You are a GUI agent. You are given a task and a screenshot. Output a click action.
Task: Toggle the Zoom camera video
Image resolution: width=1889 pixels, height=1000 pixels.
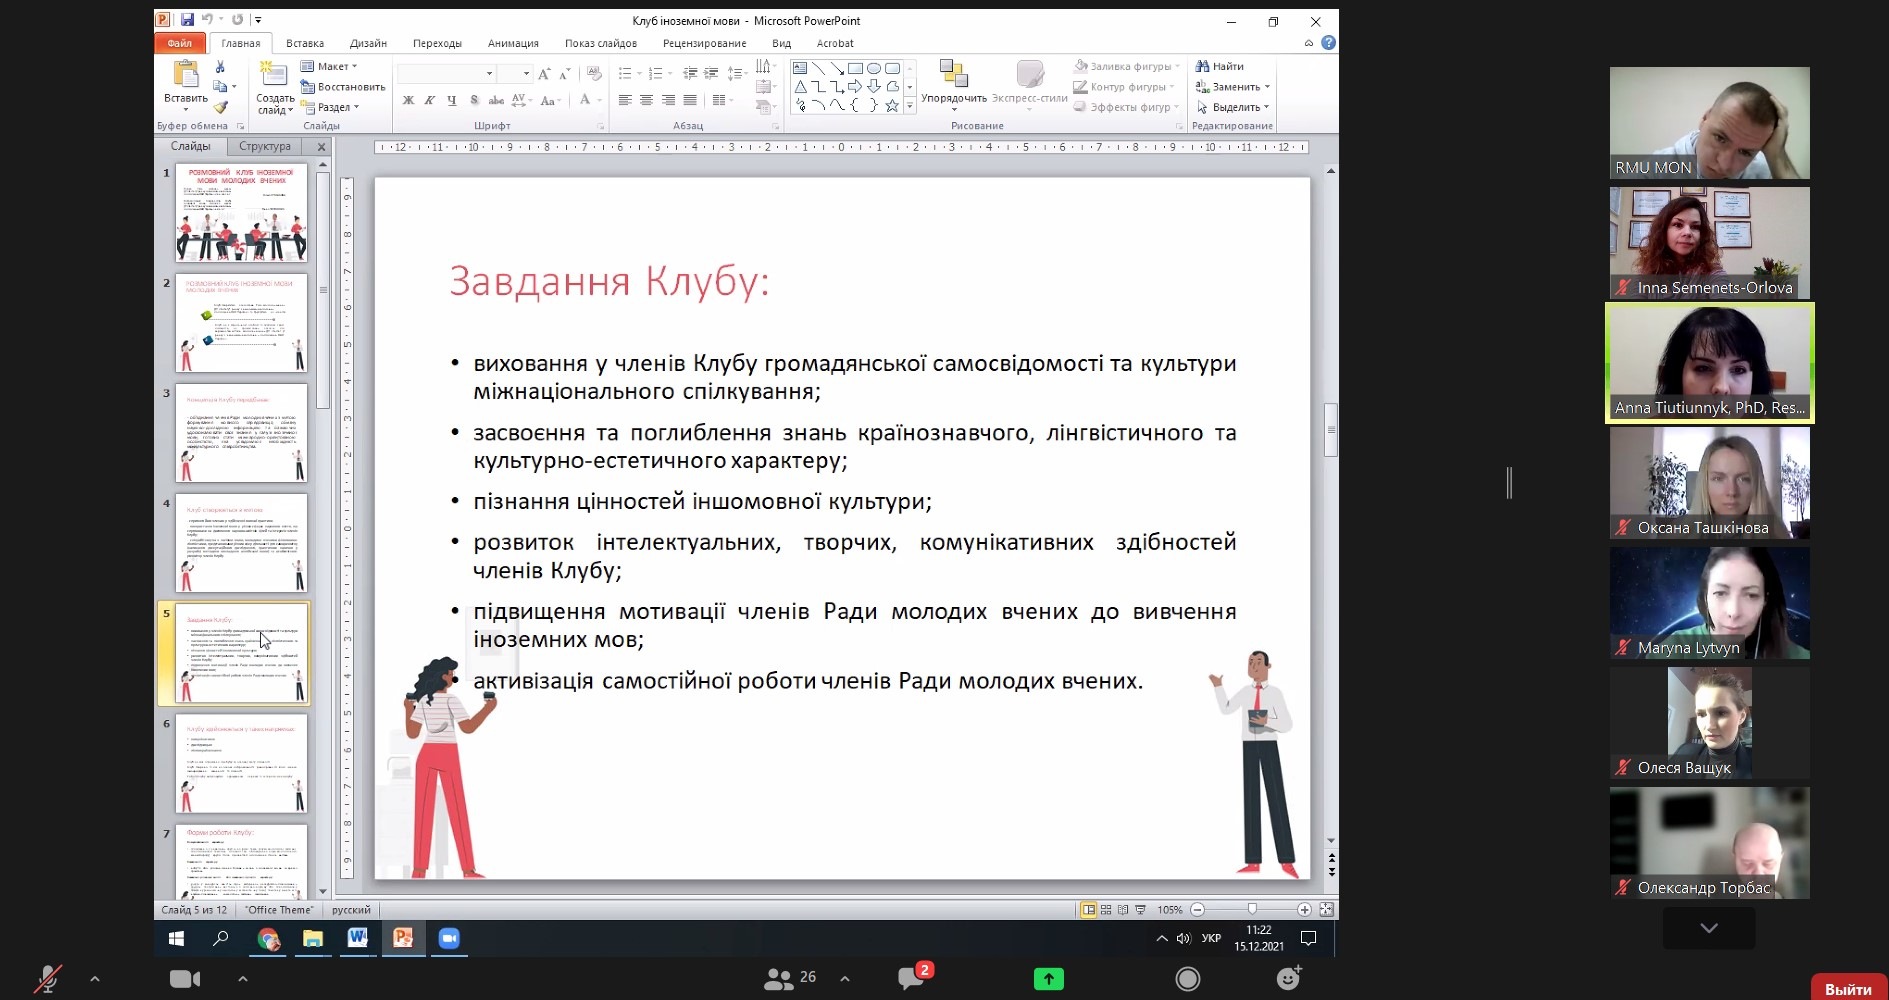pos(185,978)
